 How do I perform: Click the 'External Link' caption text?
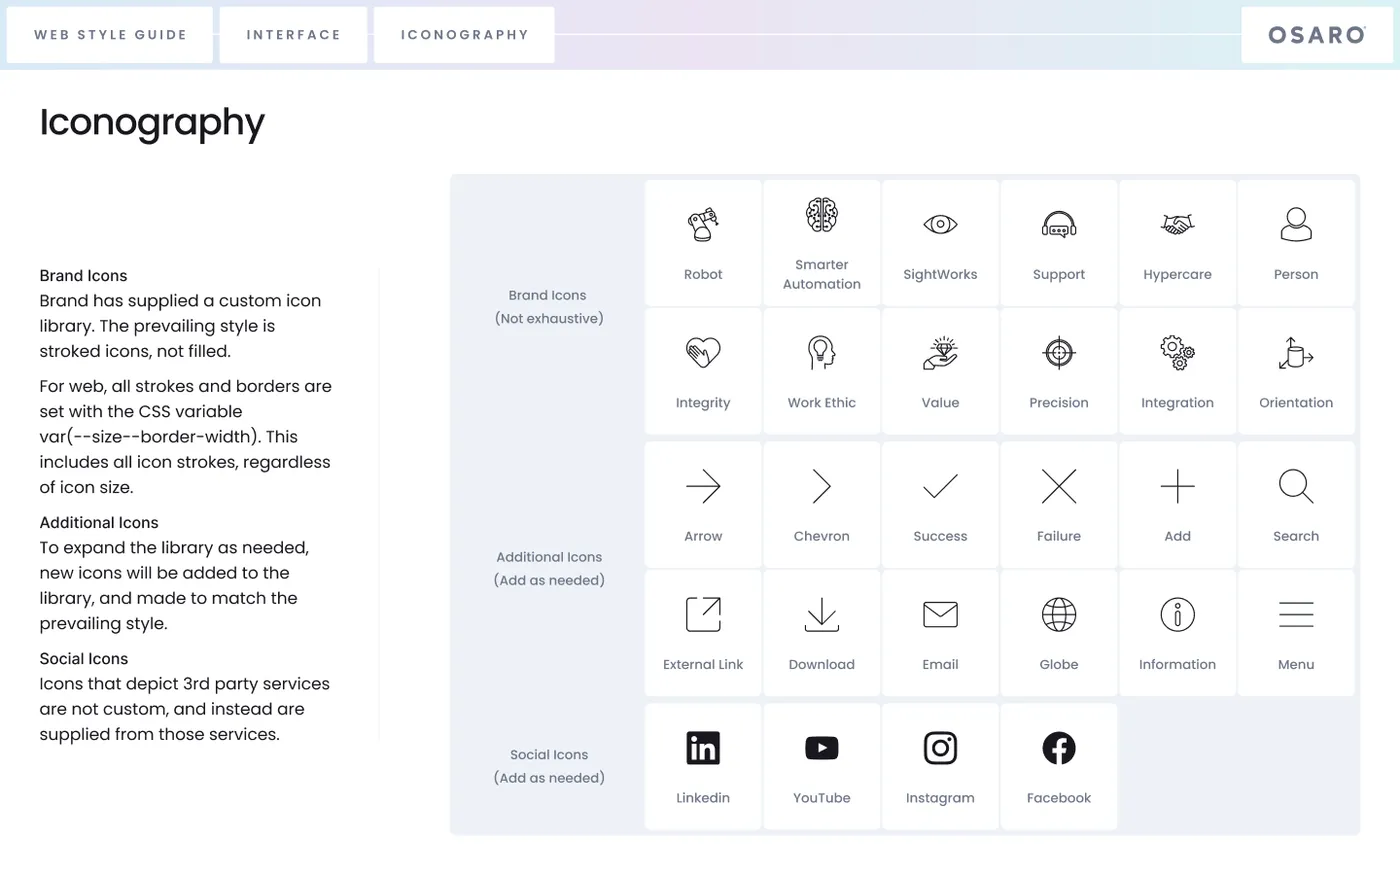tap(703, 665)
